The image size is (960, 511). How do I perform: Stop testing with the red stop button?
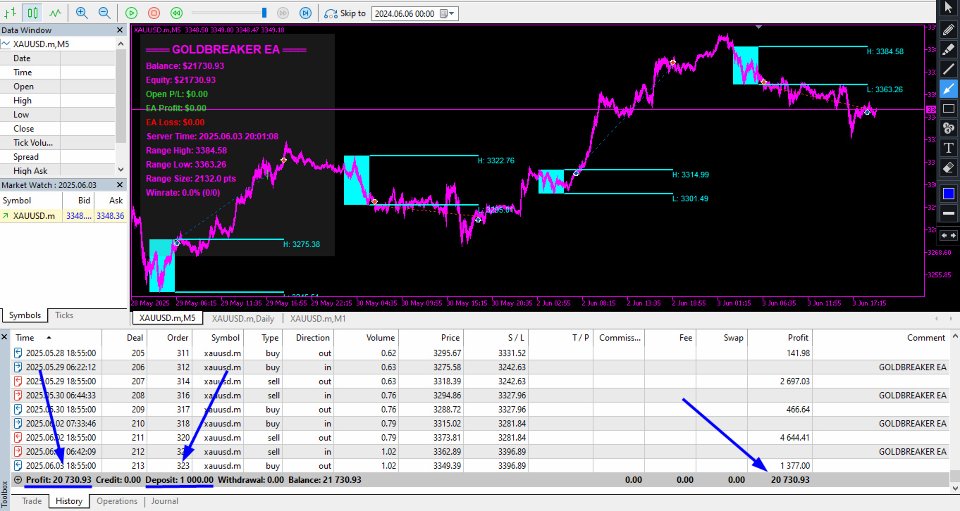tap(154, 13)
